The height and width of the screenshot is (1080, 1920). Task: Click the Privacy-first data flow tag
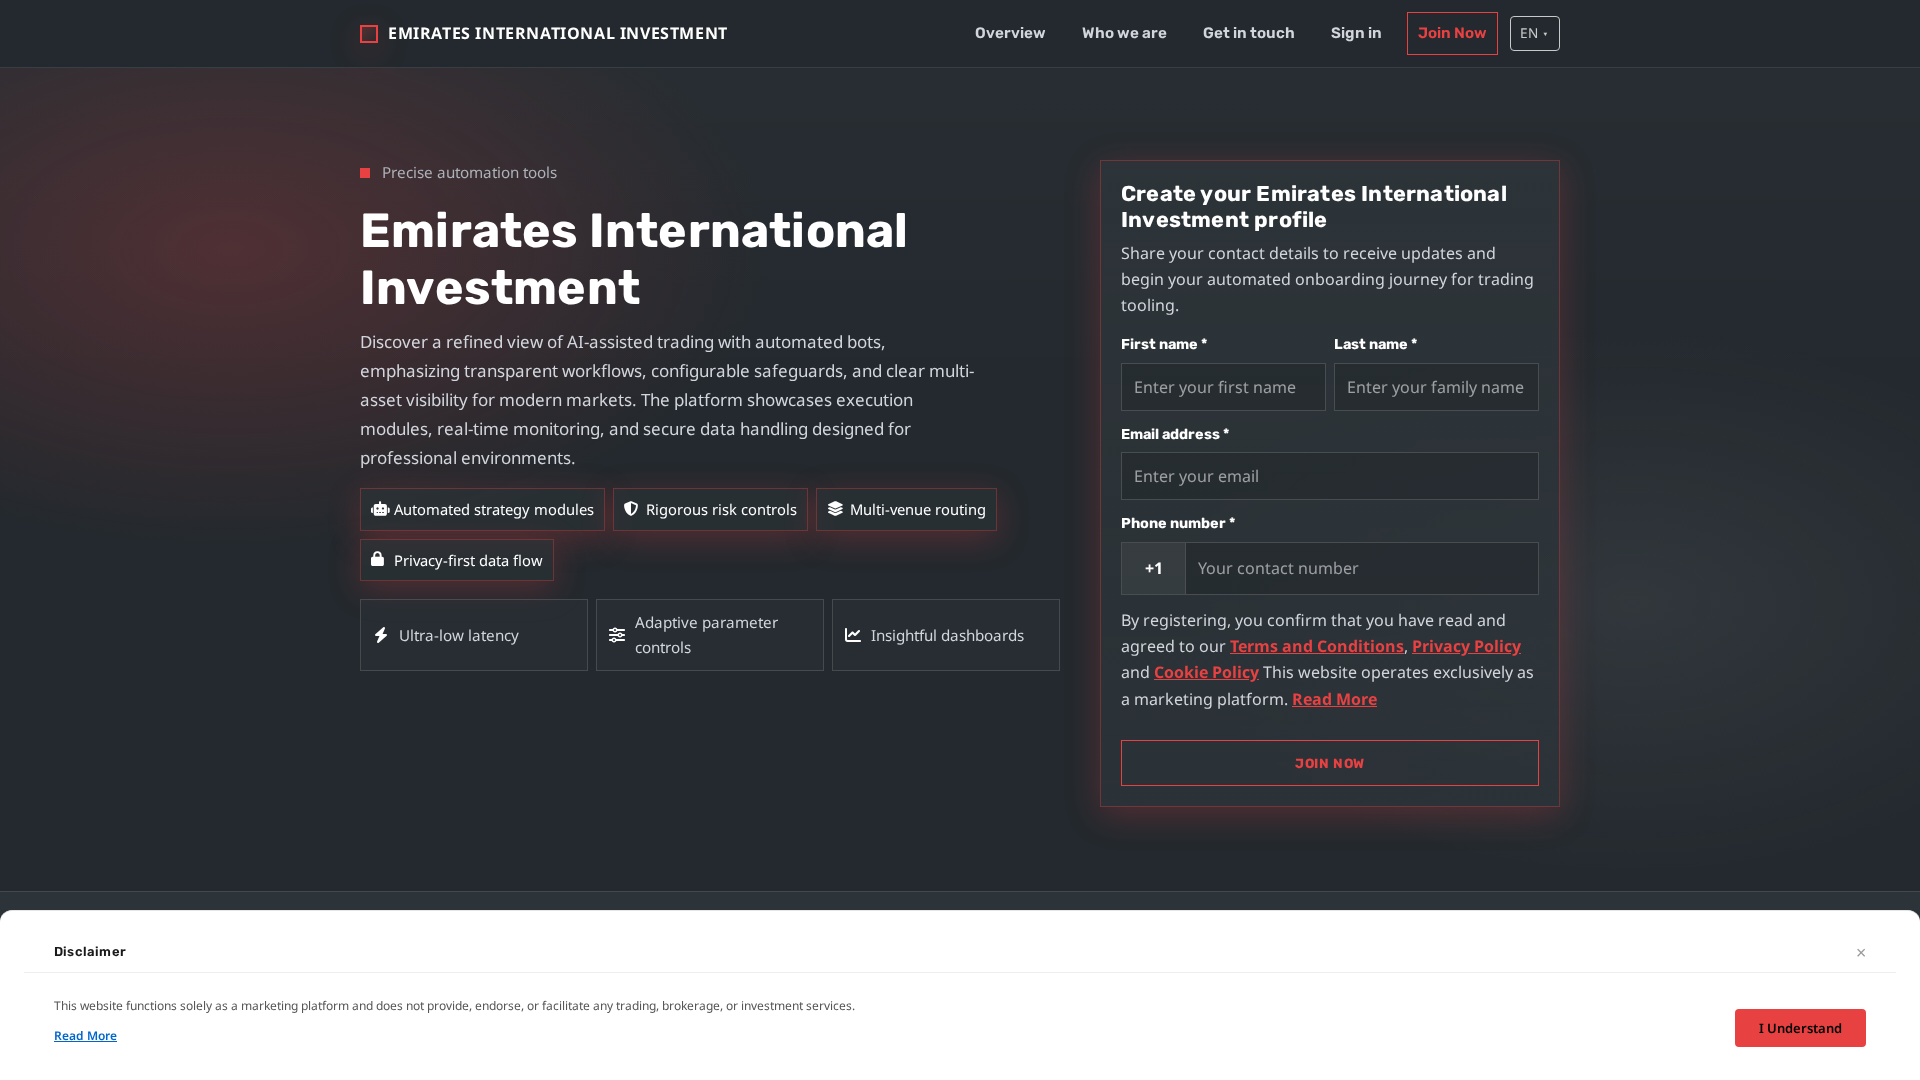click(456, 560)
